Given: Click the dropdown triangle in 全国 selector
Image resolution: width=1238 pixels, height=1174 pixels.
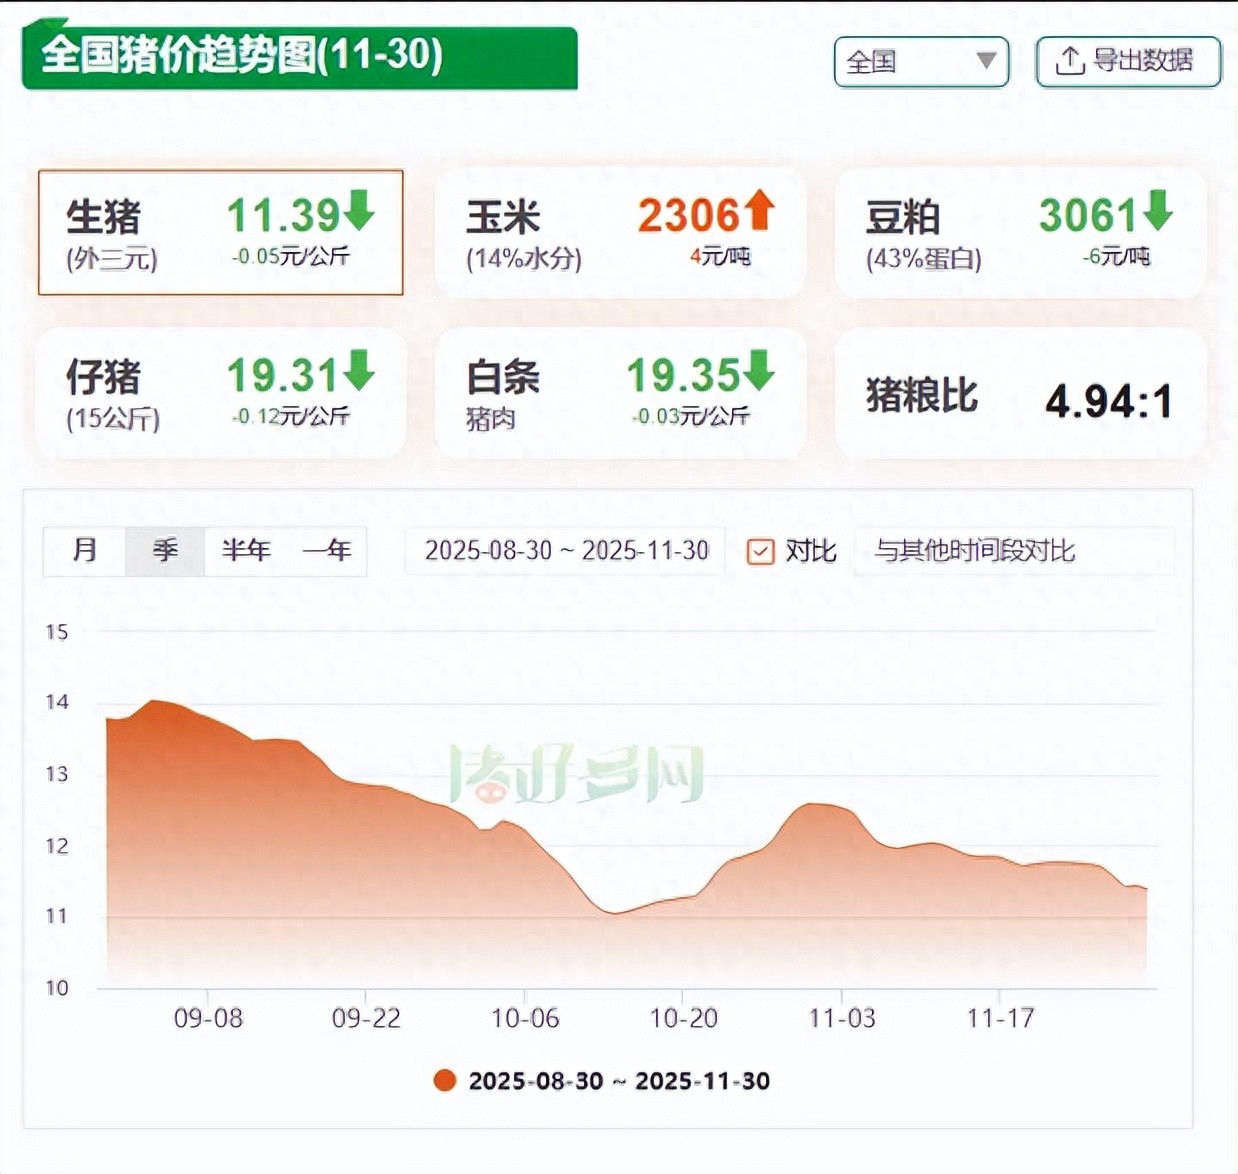Looking at the screenshot, I should (986, 61).
